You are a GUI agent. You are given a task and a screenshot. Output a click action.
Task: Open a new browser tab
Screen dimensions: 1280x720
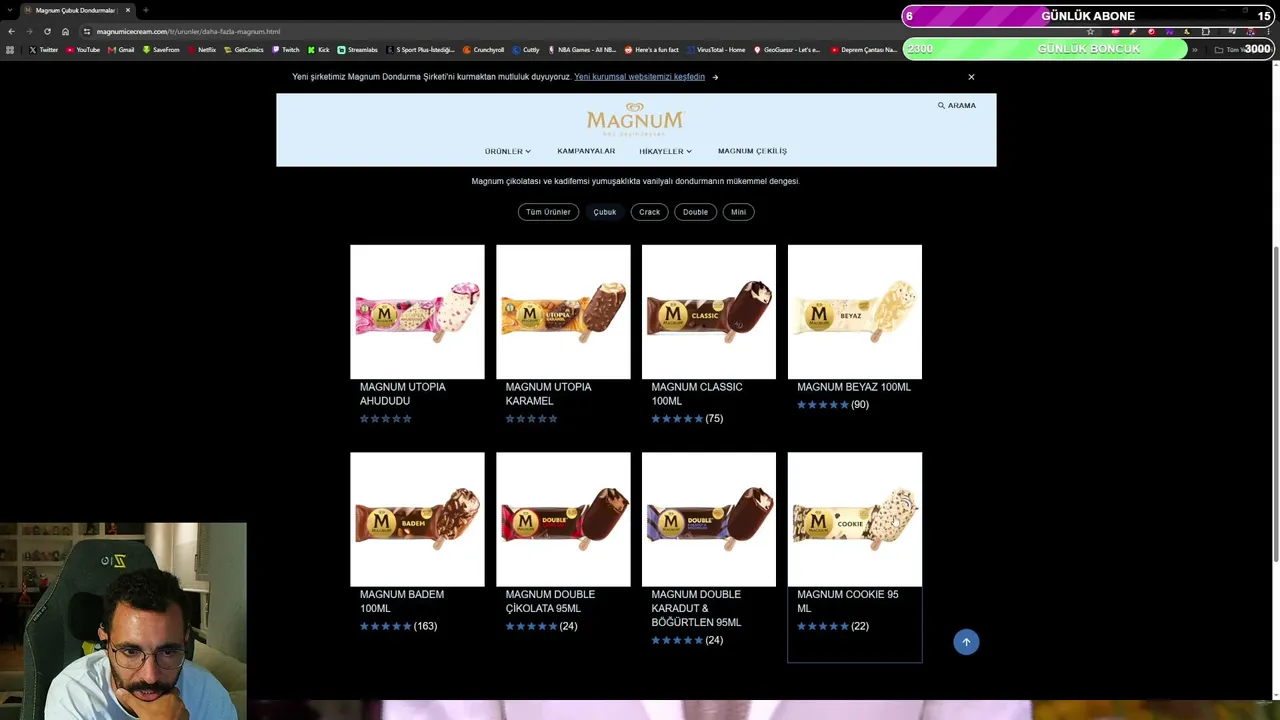click(x=145, y=10)
